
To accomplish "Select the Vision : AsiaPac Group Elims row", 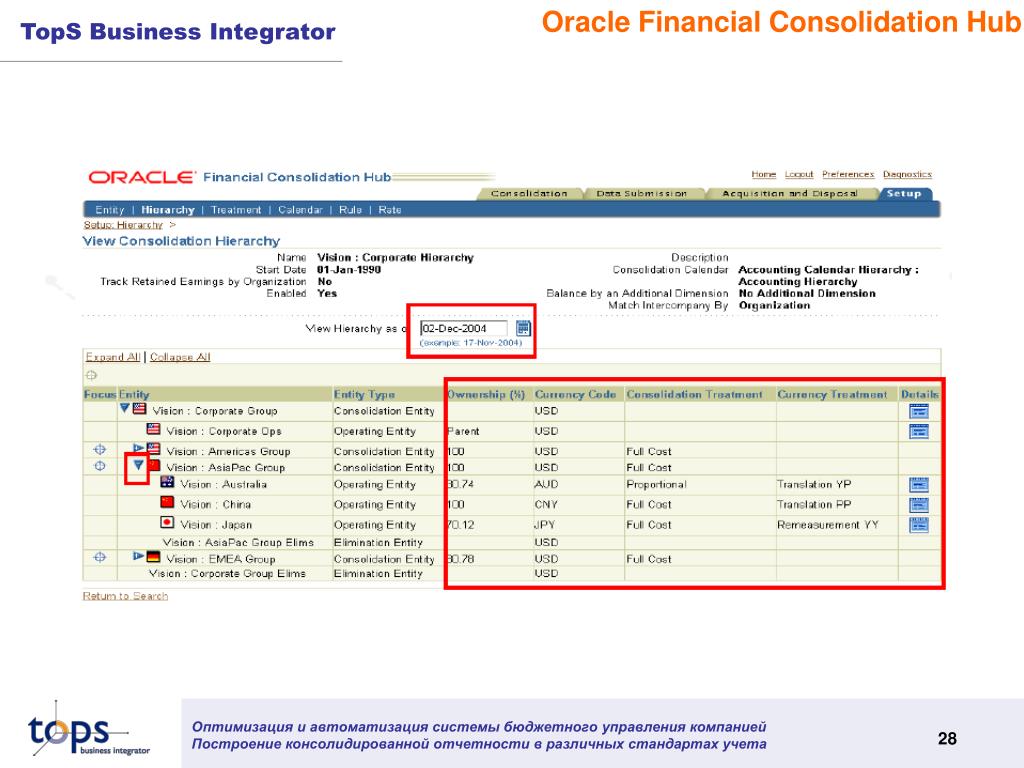I will coord(512,542).
